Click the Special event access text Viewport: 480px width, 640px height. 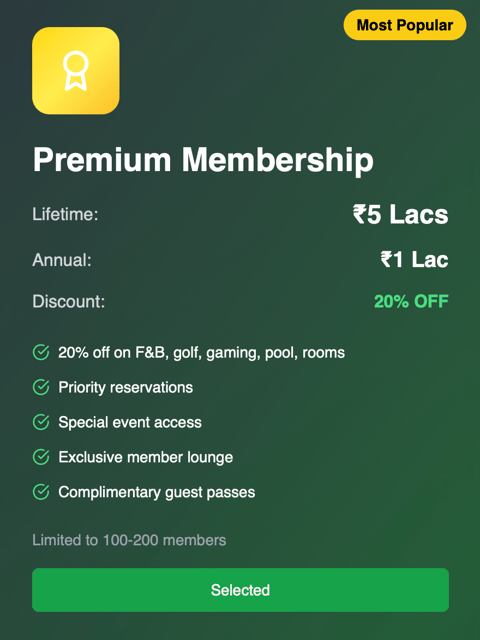pos(130,422)
